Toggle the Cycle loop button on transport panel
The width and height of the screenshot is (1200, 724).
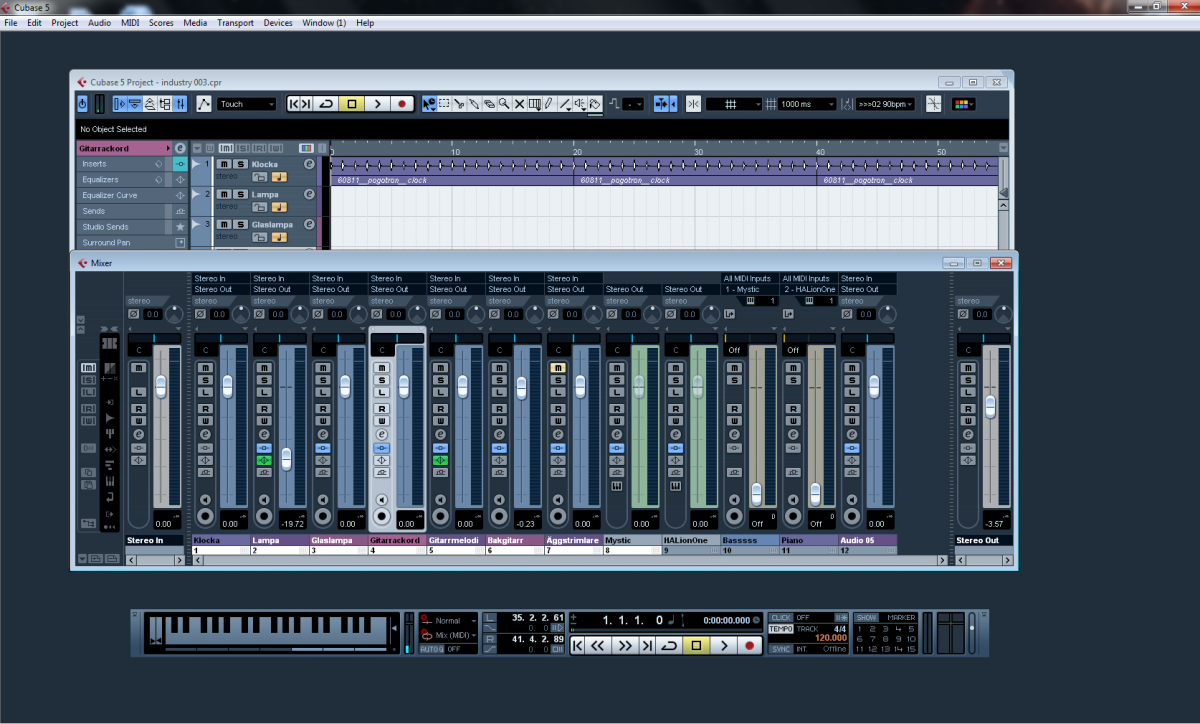click(x=670, y=646)
